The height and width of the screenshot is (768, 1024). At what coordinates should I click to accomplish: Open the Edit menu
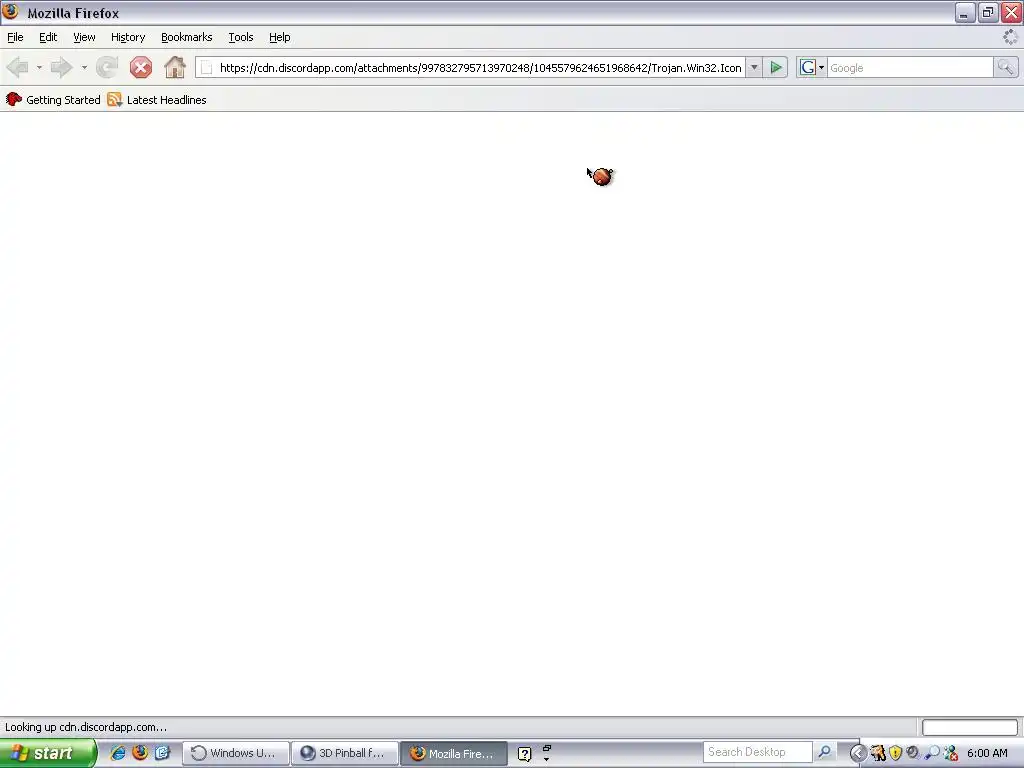click(x=48, y=37)
